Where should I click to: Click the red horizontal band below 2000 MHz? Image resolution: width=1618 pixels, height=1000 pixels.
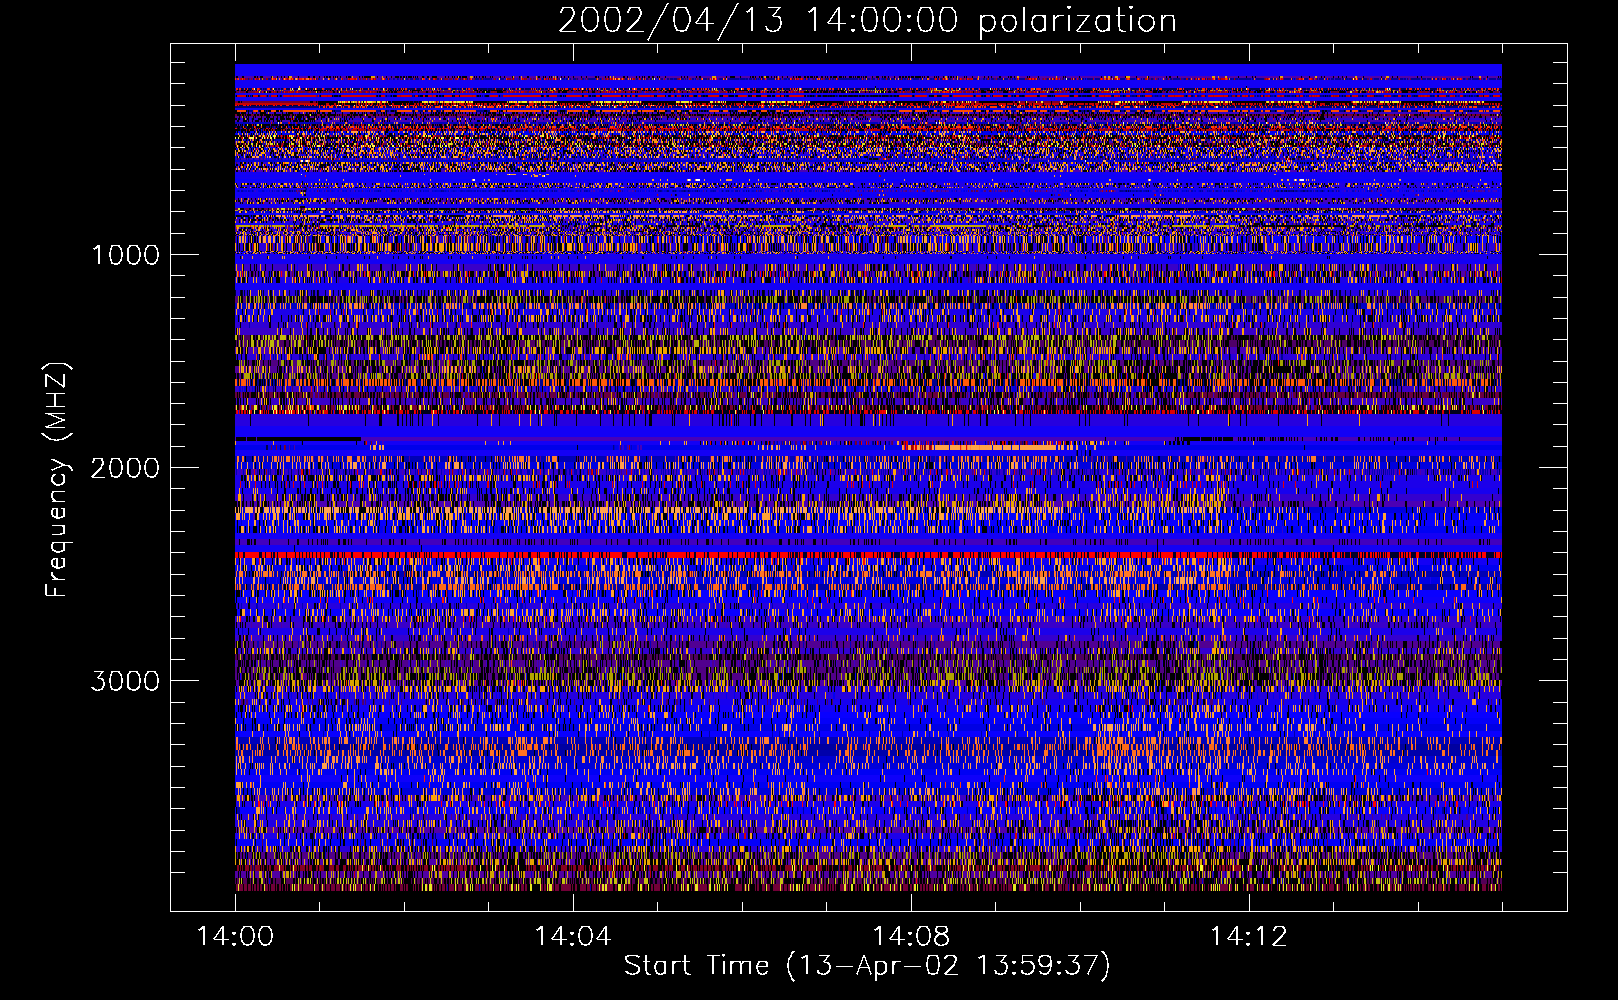point(868,554)
